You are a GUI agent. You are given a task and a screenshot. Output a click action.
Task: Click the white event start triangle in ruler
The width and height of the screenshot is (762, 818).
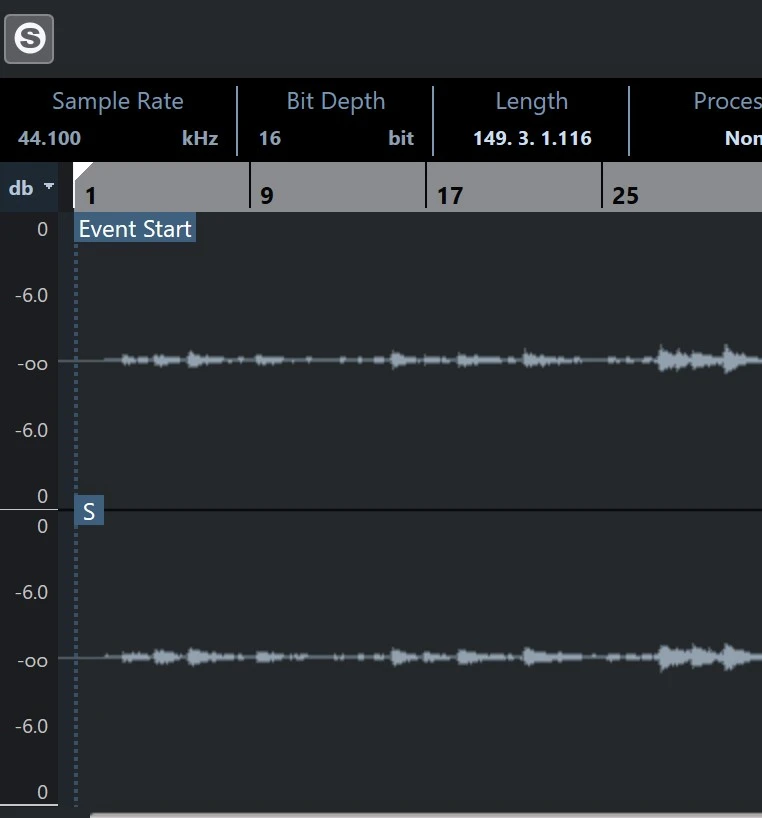[82, 171]
